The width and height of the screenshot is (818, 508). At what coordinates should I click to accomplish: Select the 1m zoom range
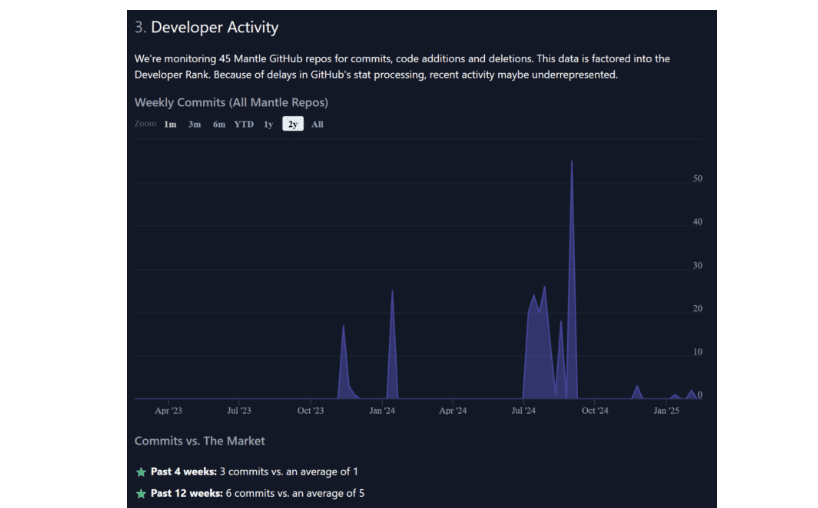pyautogui.click(x=170, y=124)
